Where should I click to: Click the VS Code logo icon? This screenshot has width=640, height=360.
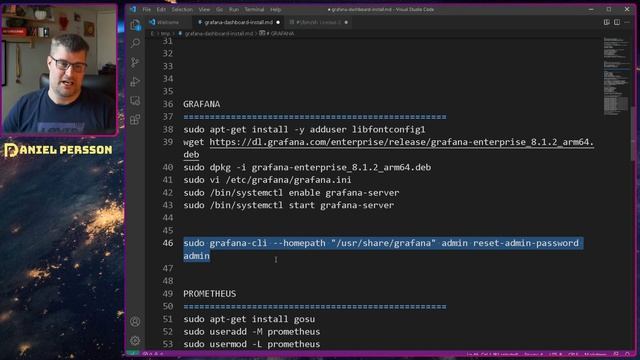(133, 9)
